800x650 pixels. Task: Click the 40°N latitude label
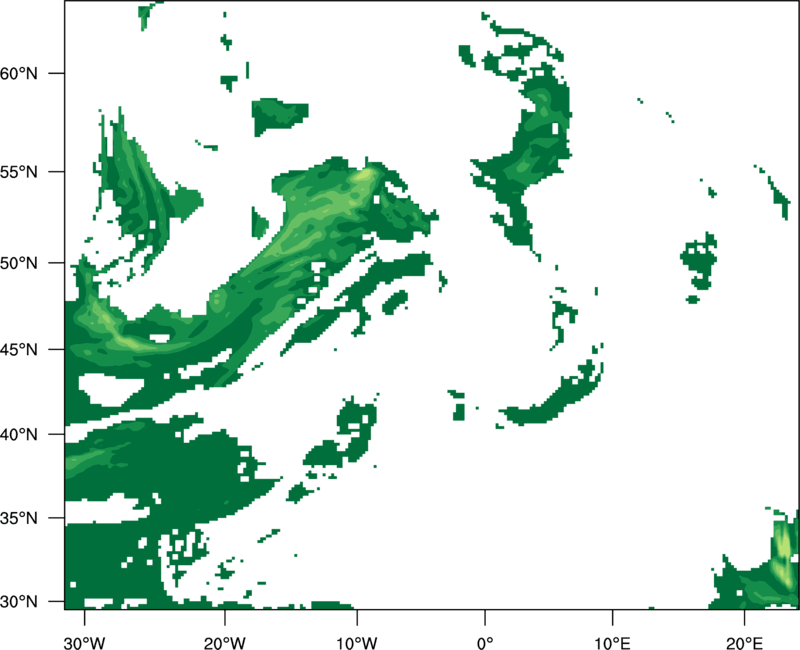click(x=19, y=435)
